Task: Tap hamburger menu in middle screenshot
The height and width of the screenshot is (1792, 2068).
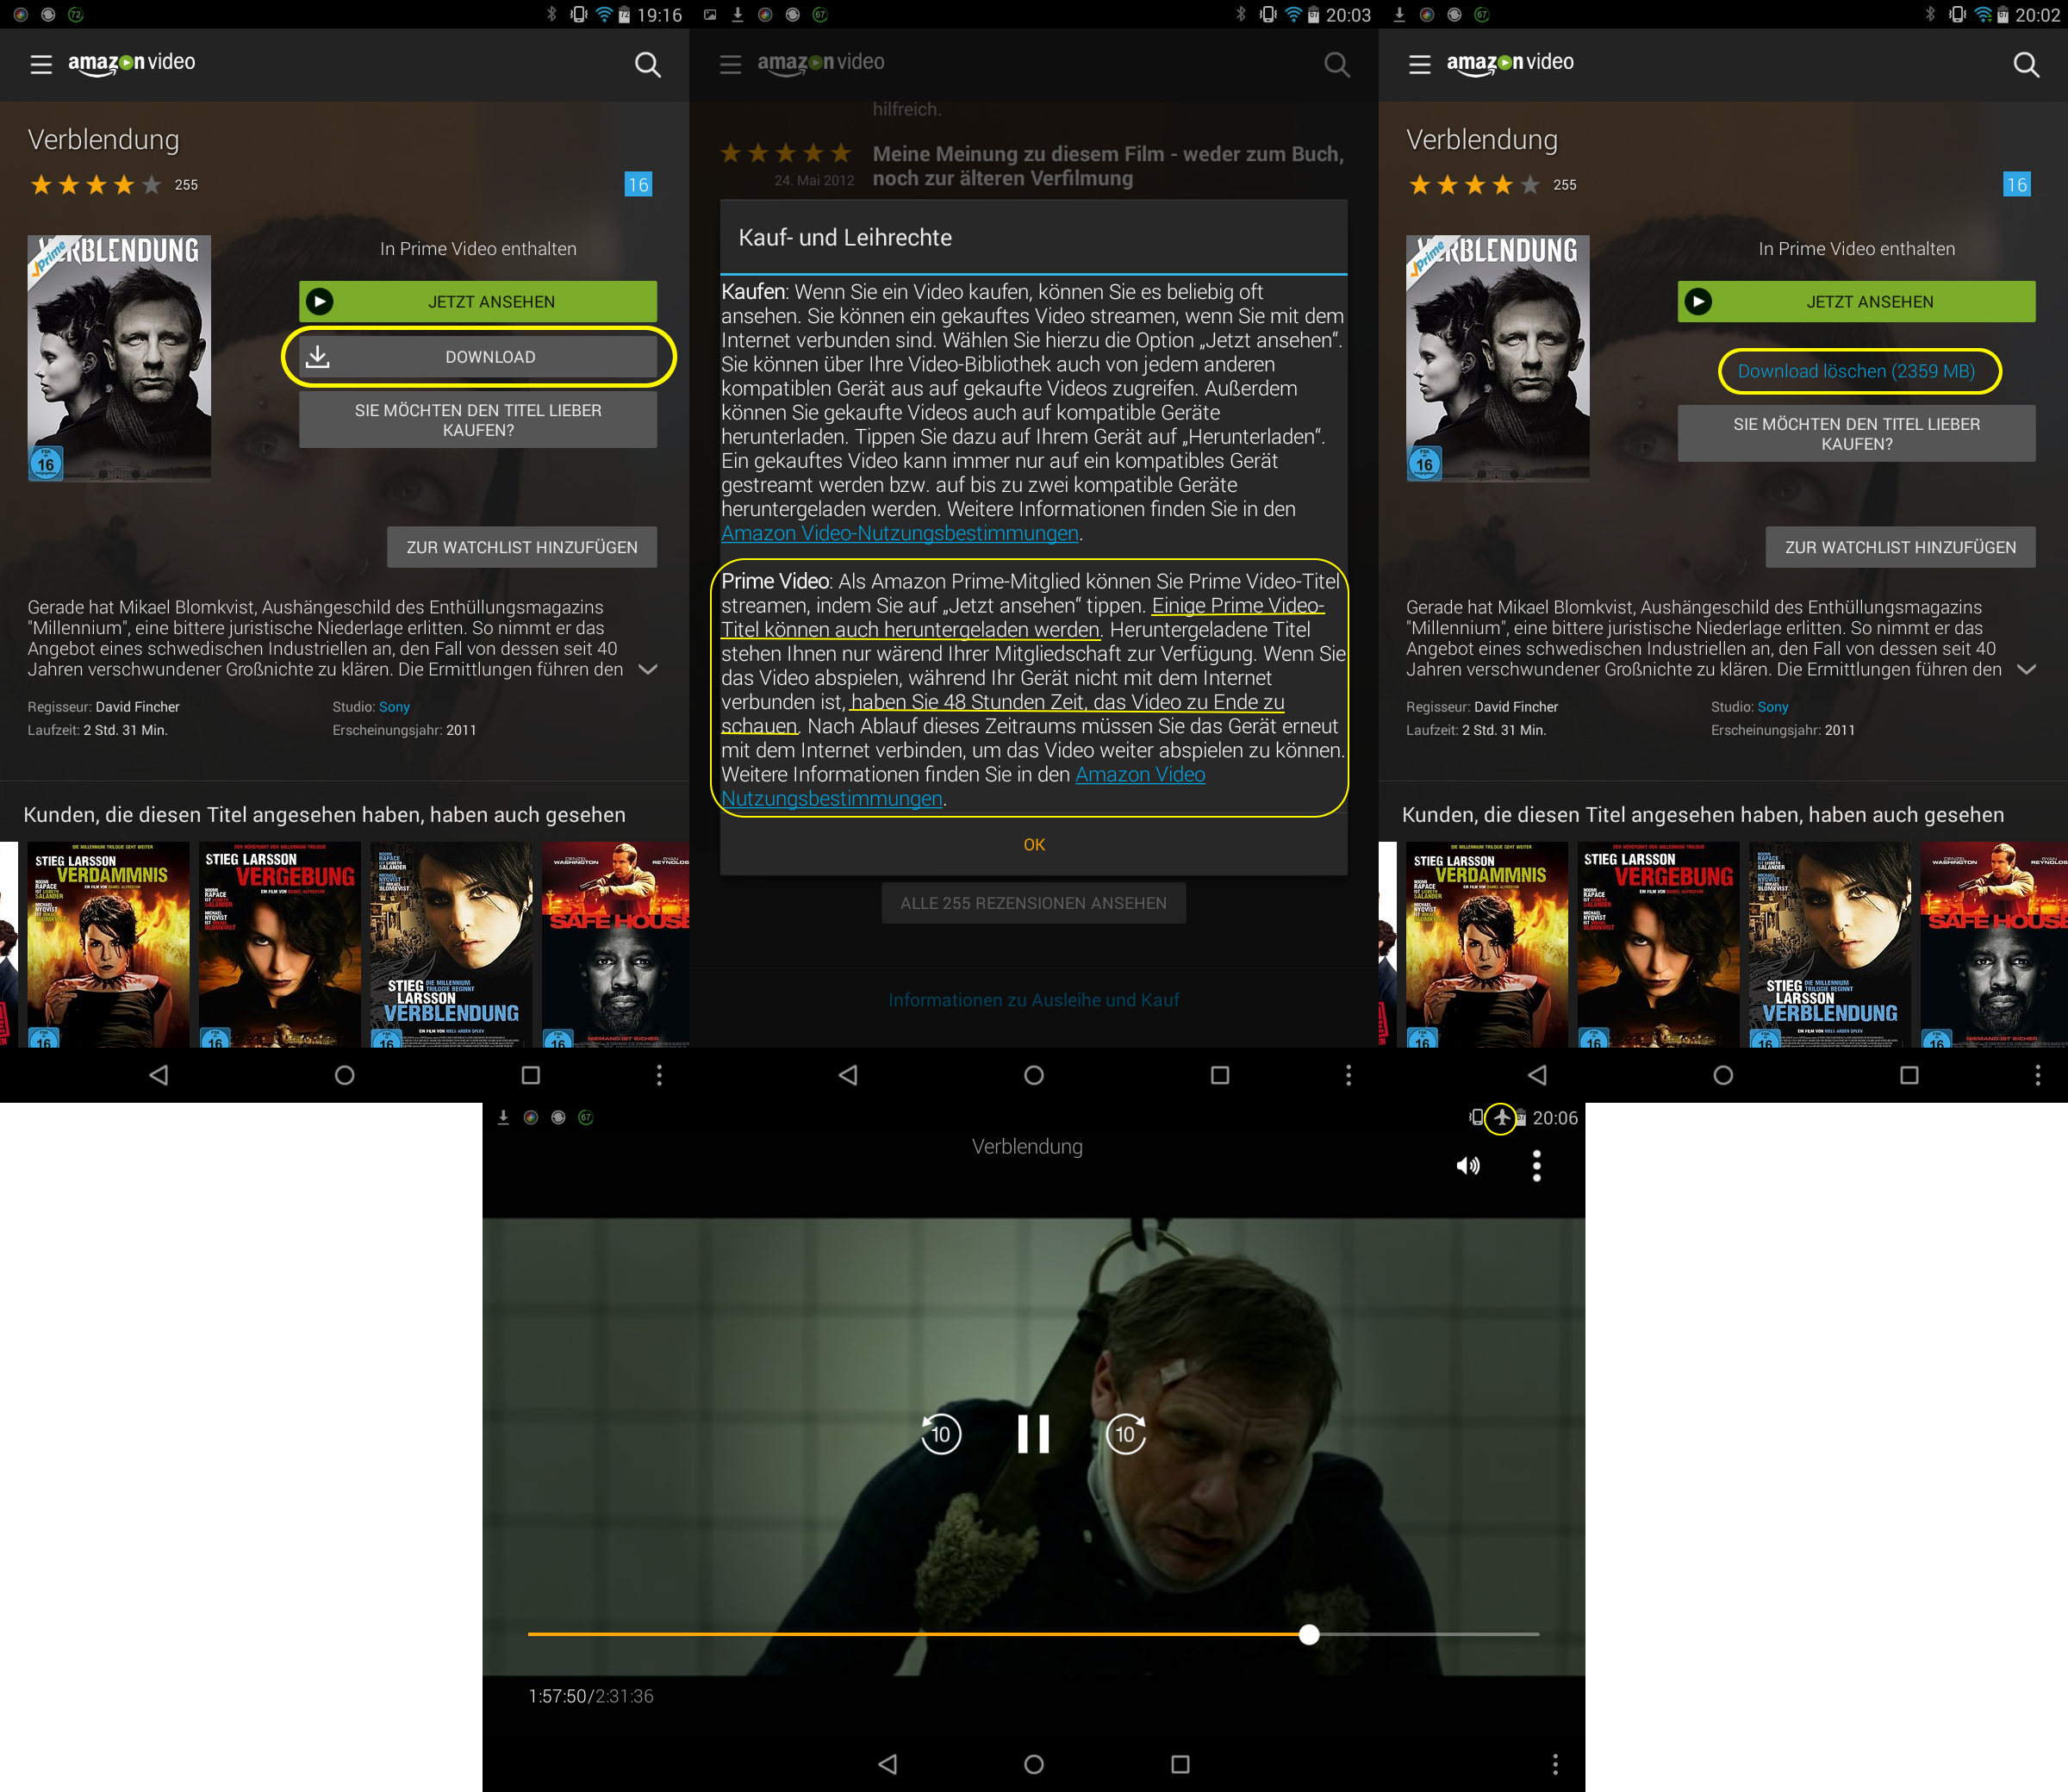Action: point(731,65)
